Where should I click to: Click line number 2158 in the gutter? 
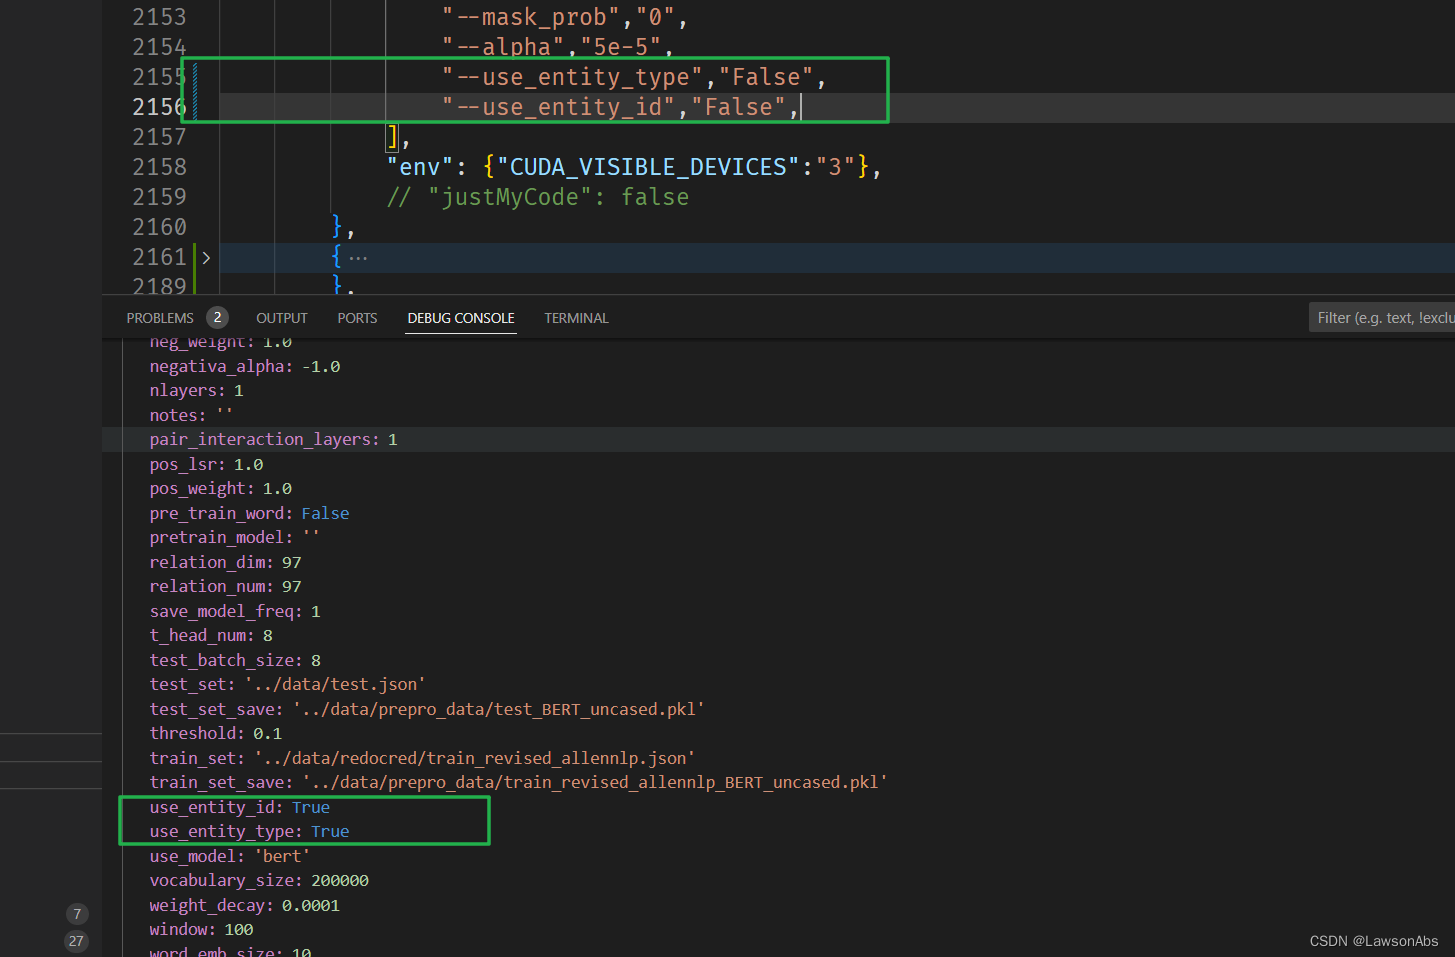click(159, 167)
